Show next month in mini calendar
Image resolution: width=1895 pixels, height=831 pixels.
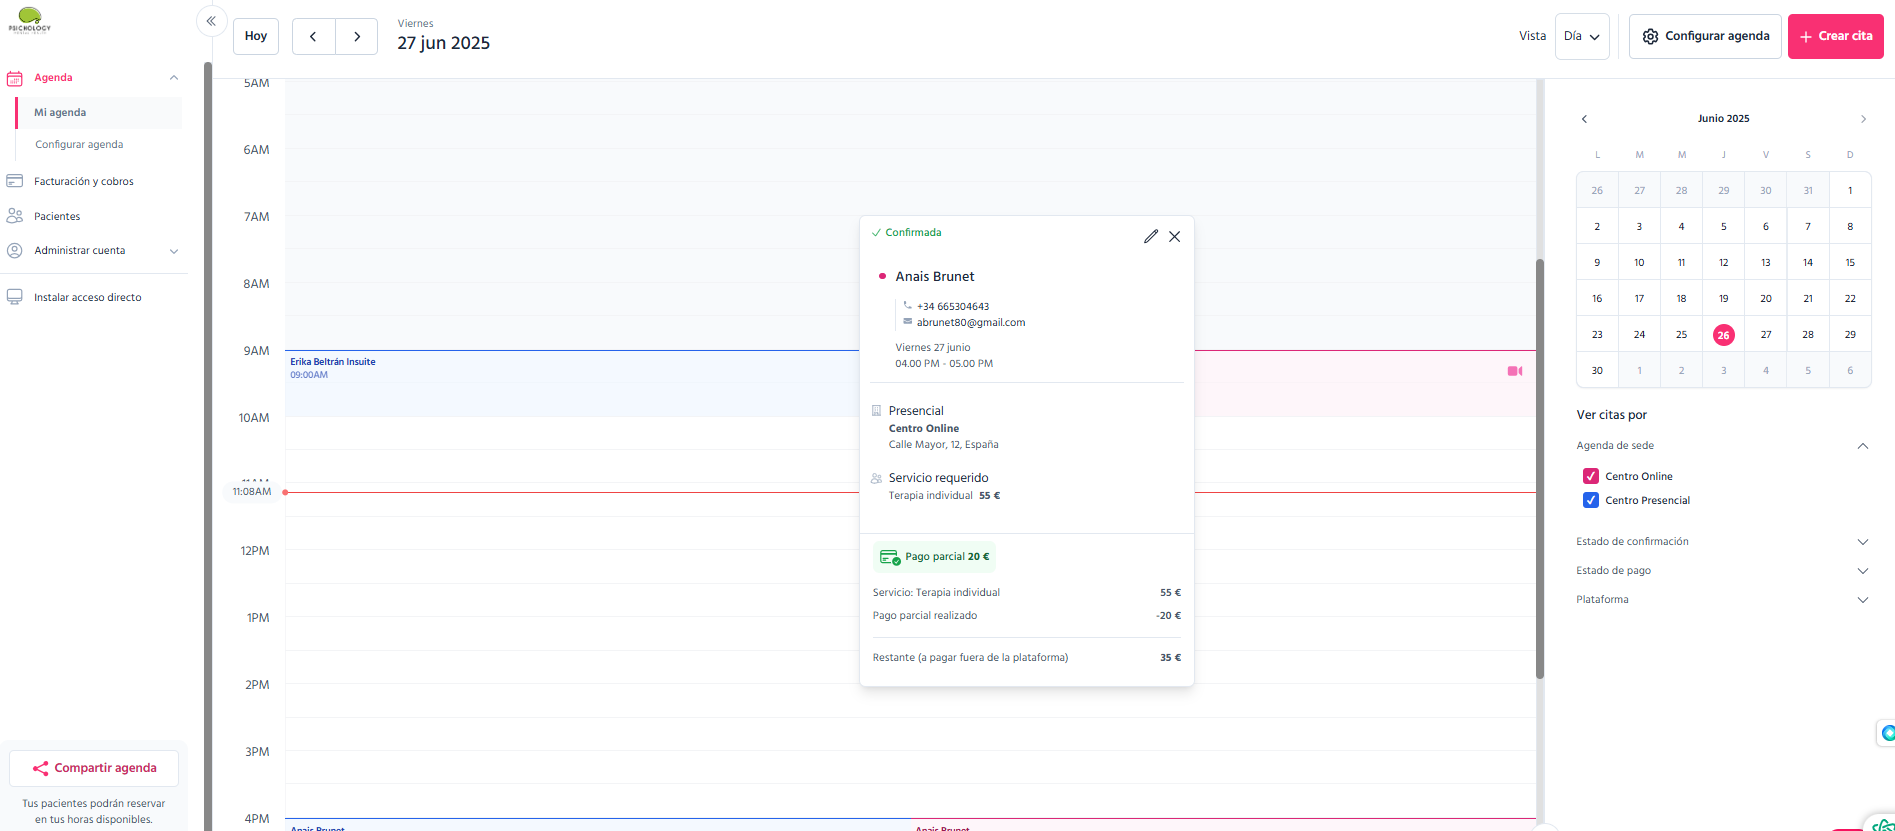coord(1863,119)
